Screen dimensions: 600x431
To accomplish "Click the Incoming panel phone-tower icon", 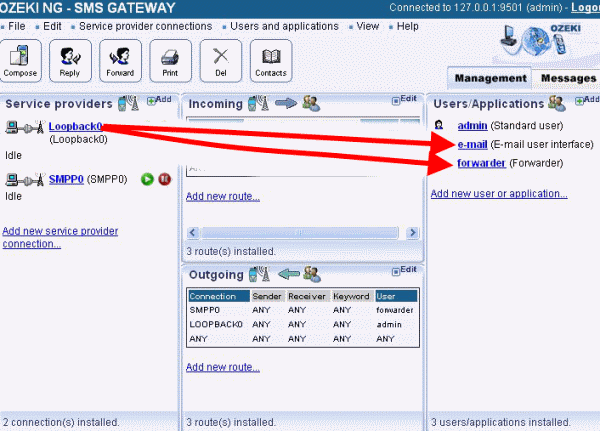I will [259, 103].
